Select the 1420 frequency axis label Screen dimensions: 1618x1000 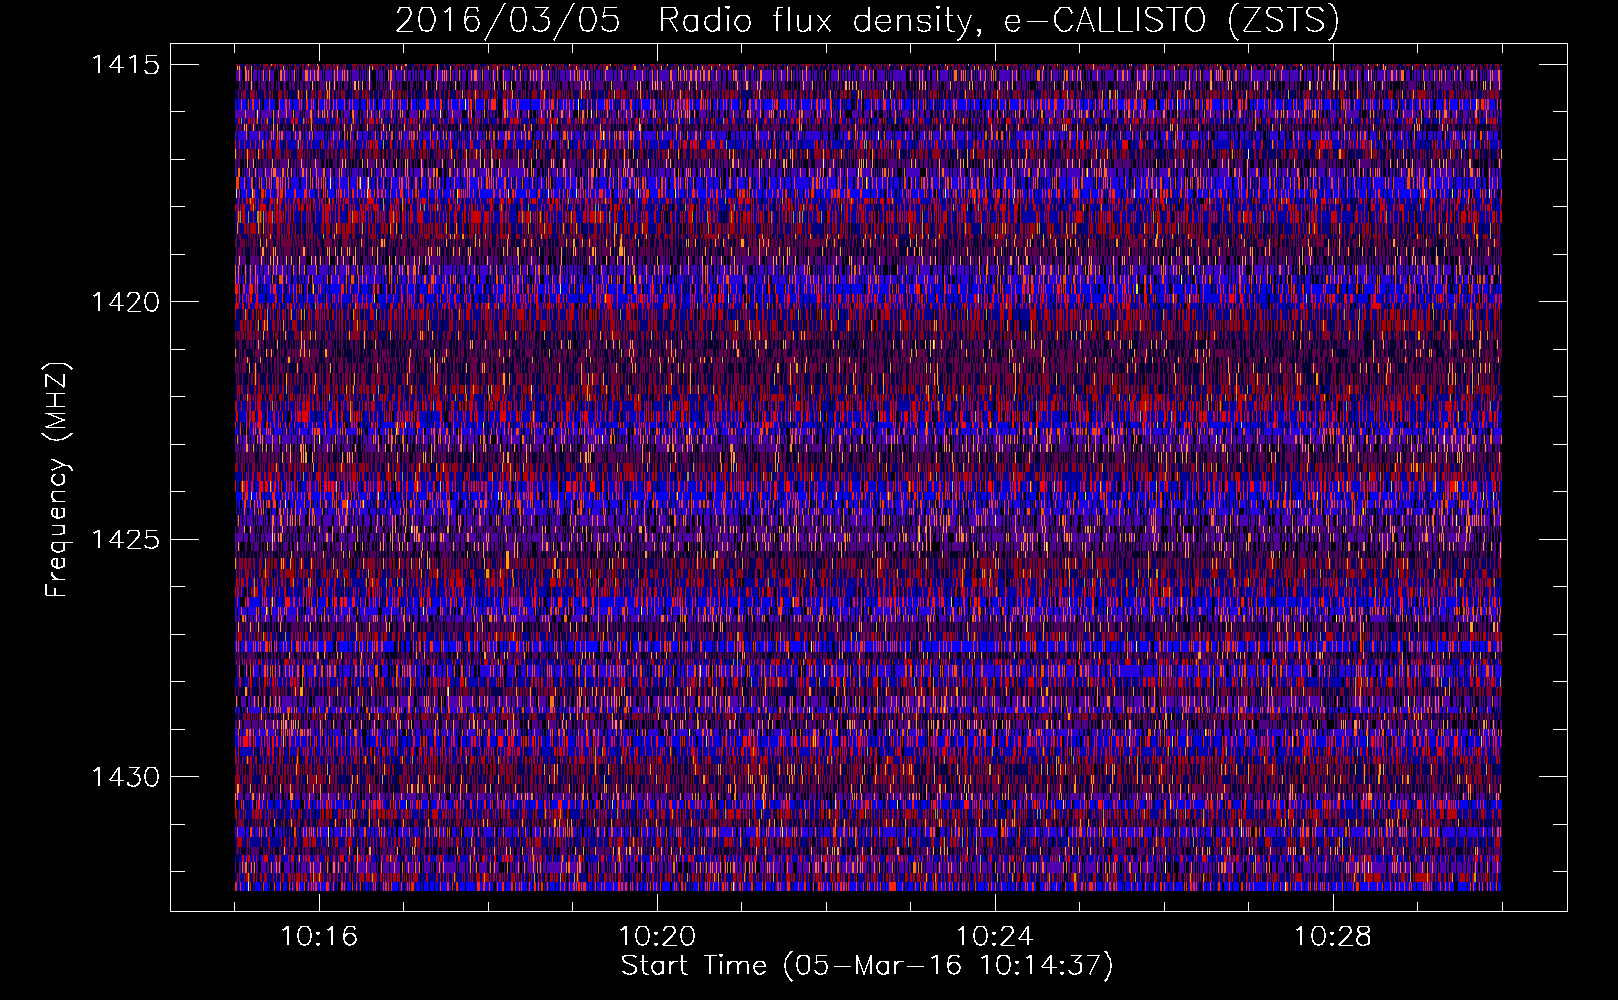125,302
